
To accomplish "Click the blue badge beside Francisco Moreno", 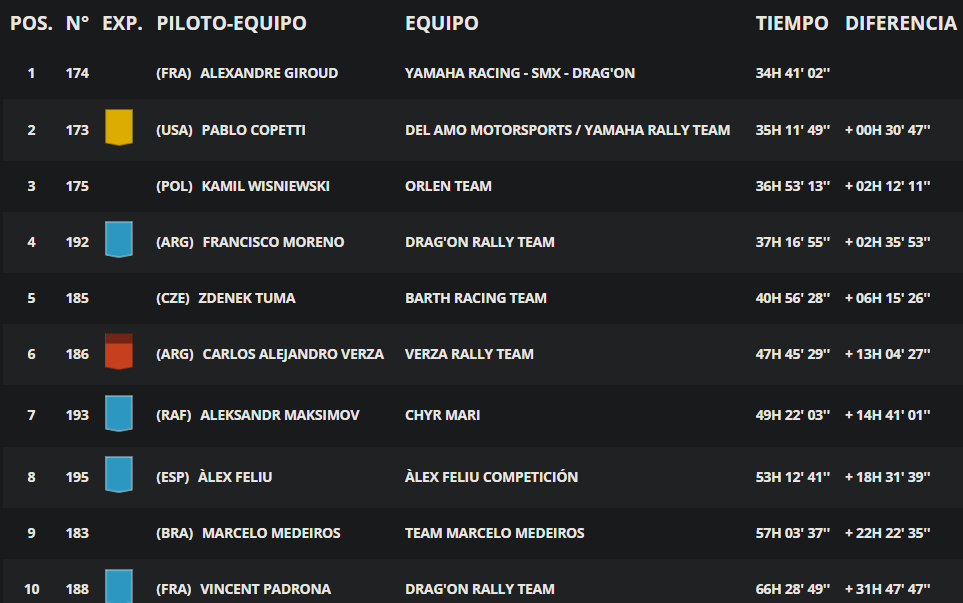I will tap(119, 239).
